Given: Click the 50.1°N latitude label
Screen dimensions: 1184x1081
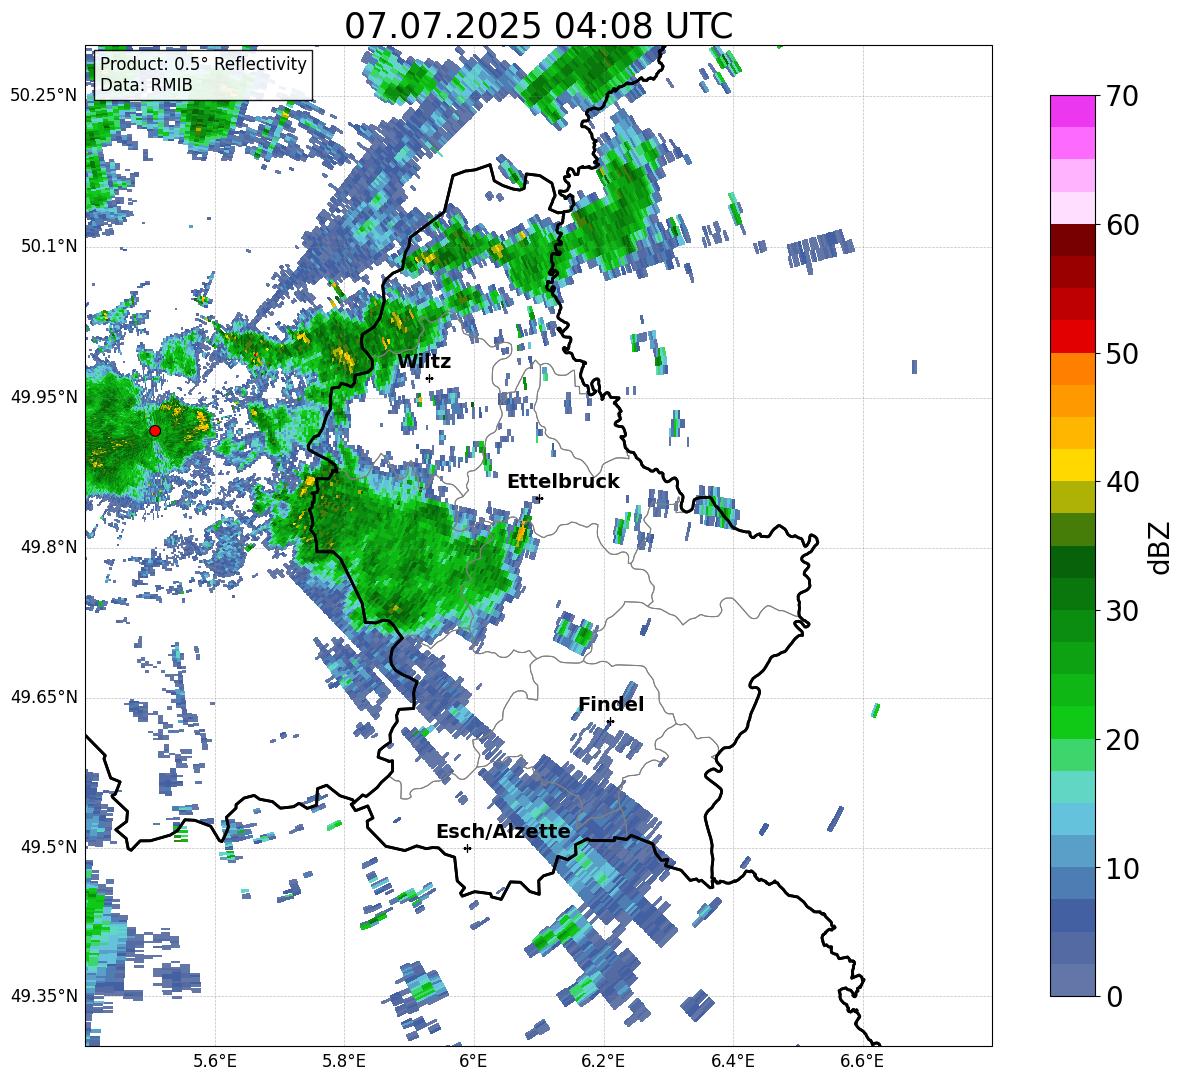Looking at the screenshot, I should (50, 246).
